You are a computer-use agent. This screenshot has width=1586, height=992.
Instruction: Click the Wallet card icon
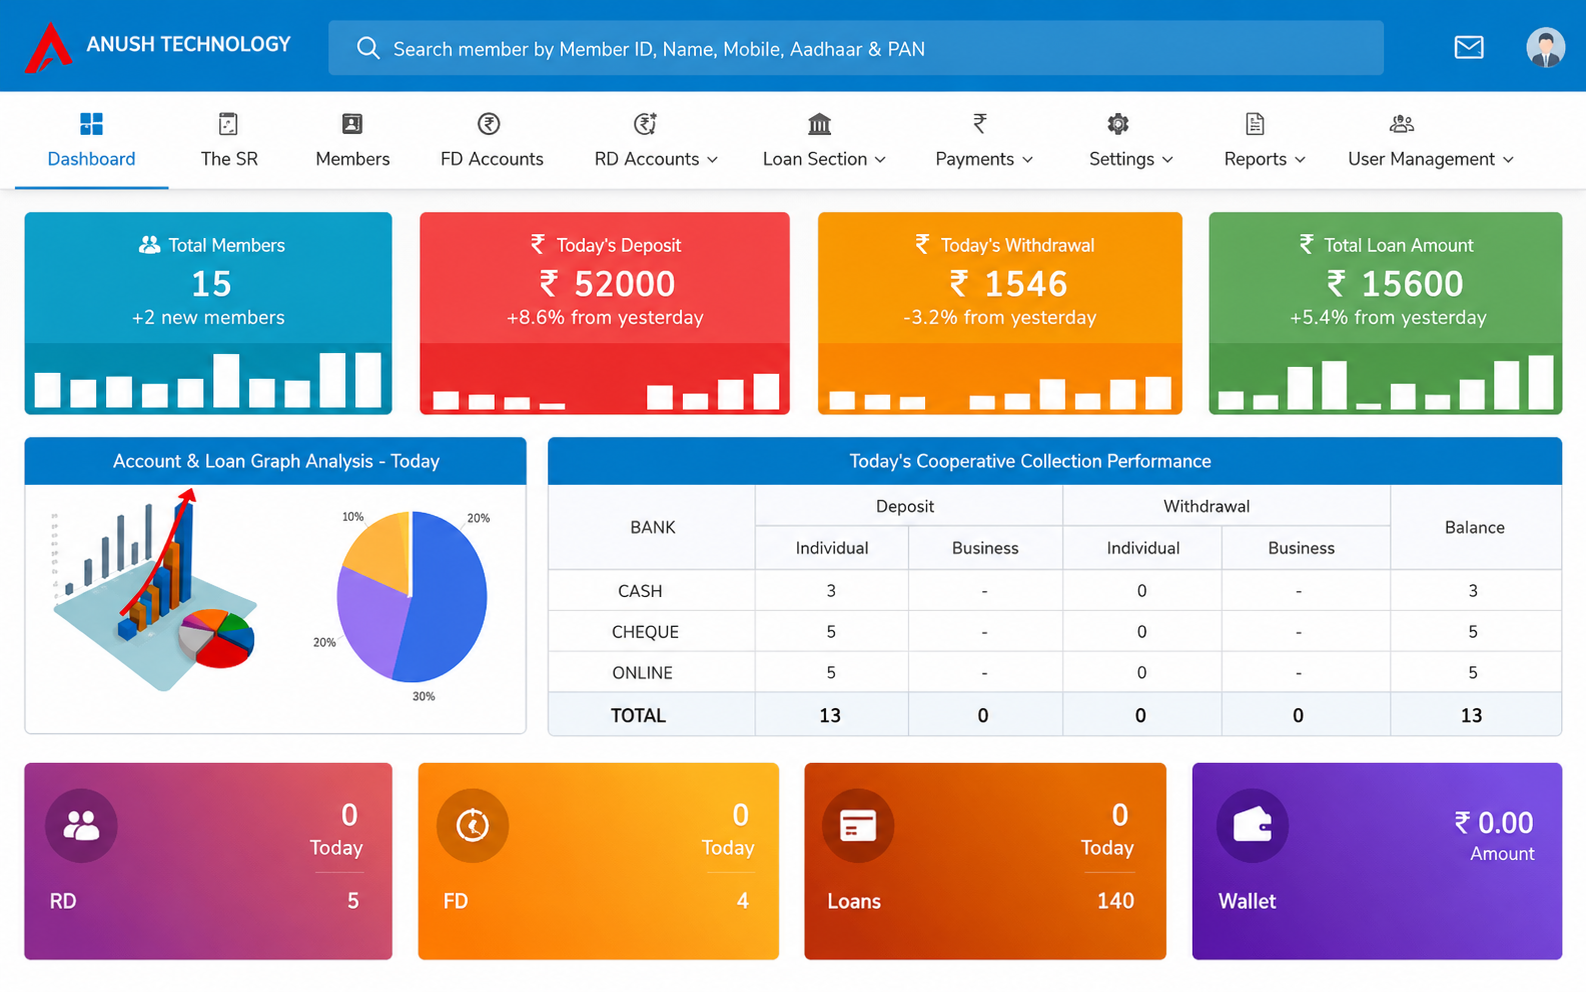1252,825
